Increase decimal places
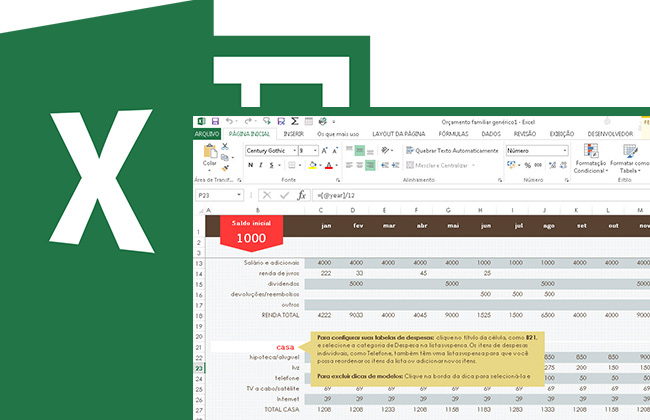The image size is (650, 420). (x=552, y=165)
